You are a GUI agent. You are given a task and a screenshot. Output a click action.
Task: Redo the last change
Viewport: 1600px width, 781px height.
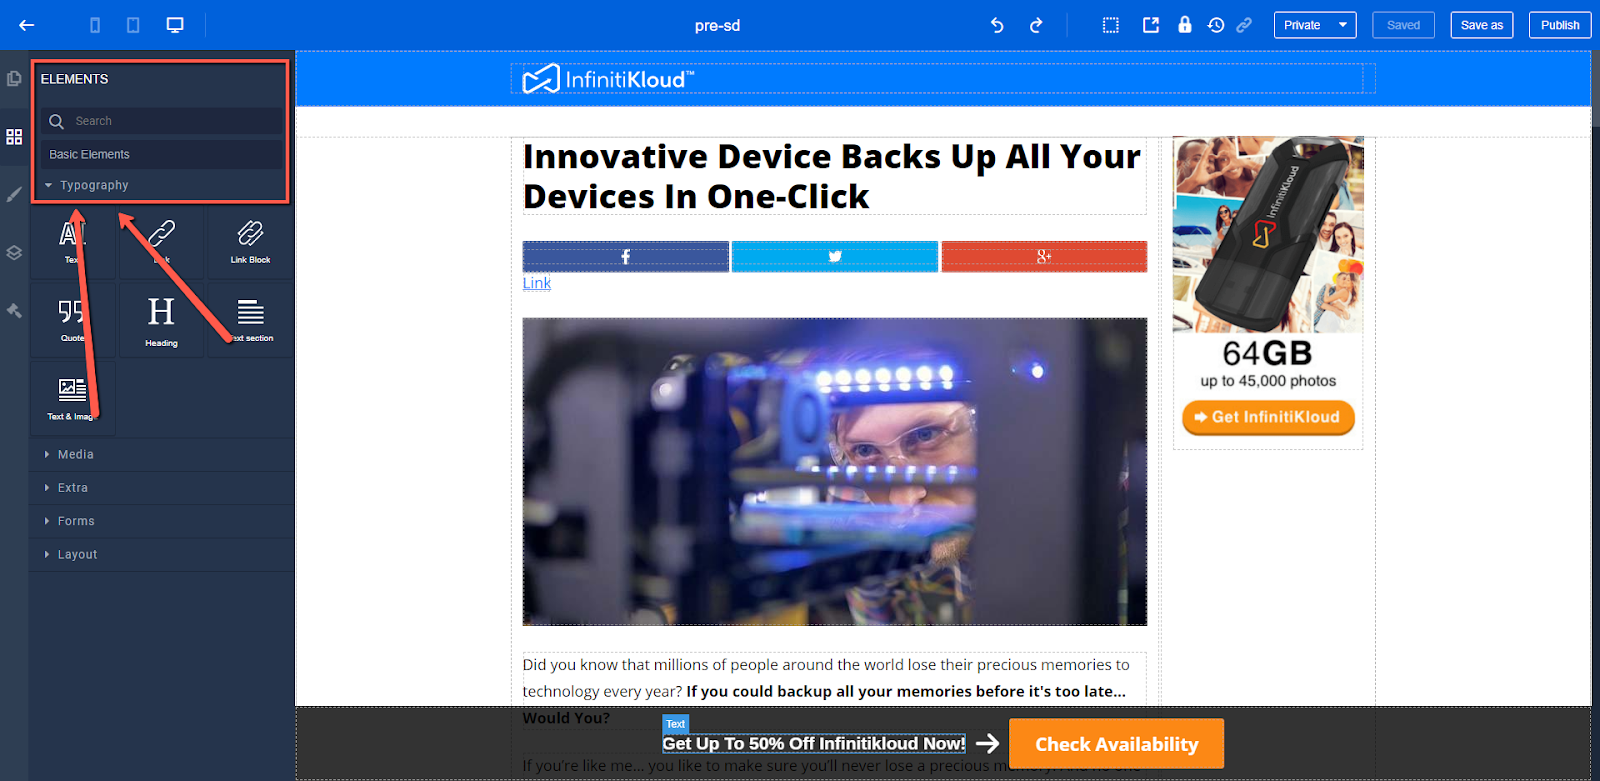(x=1036, y=25)
